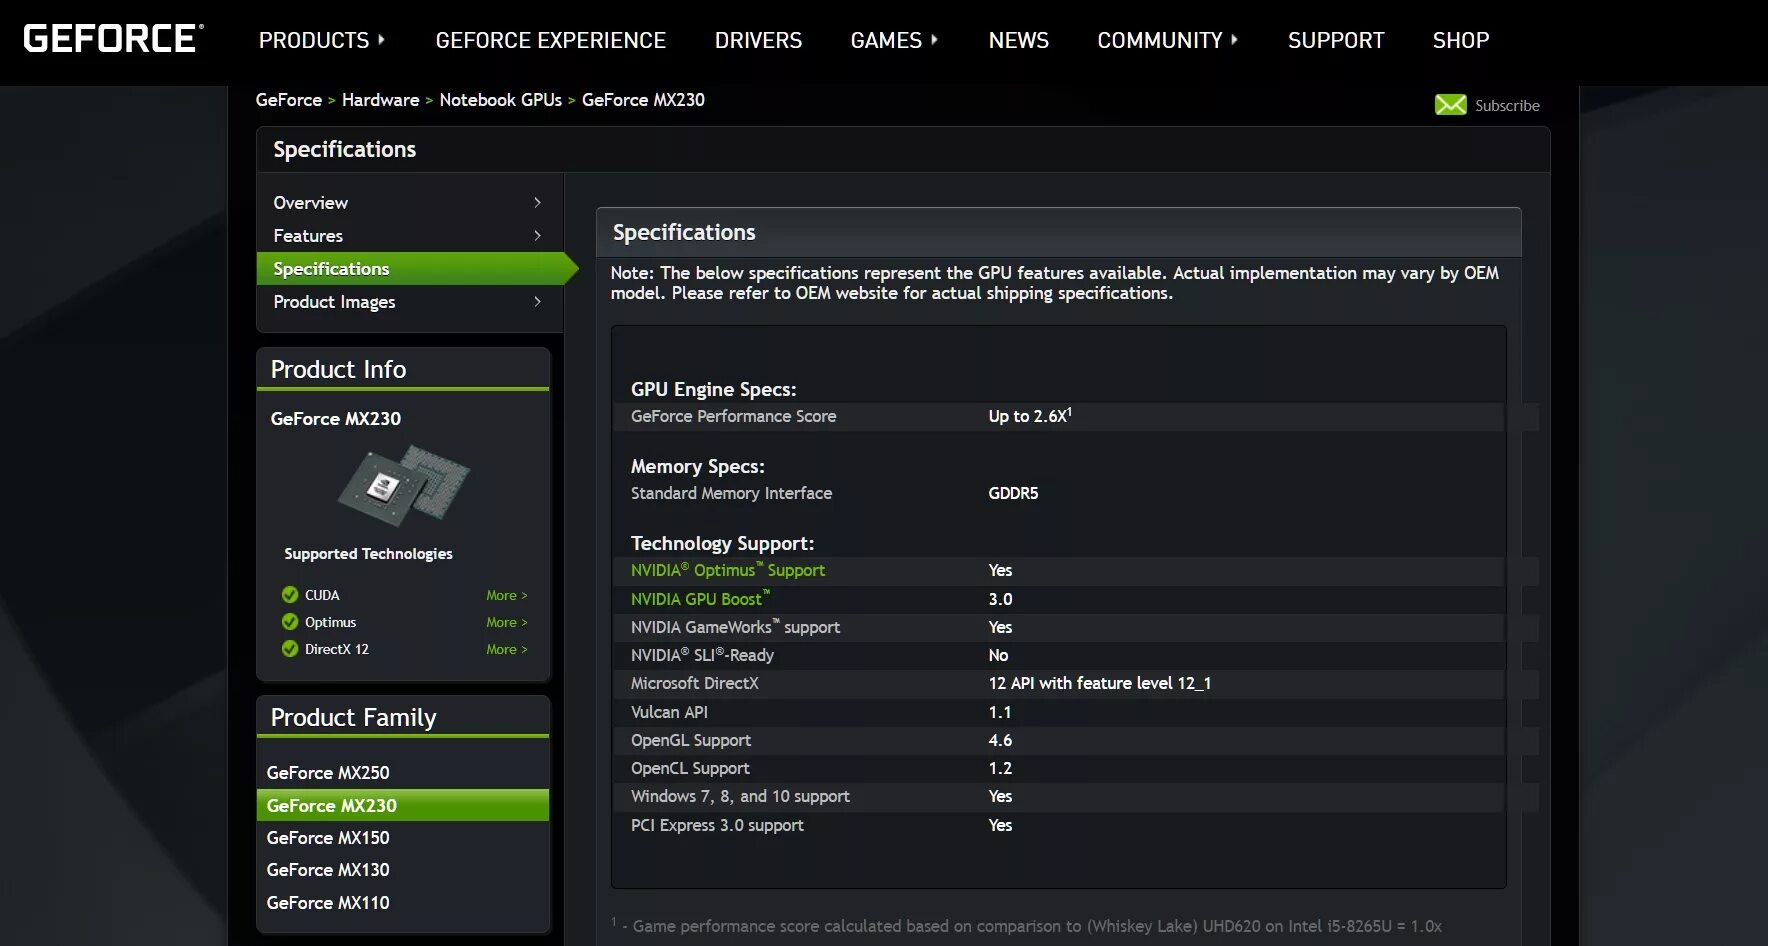Select GeForce MX150 in Product Family
The image size is (1768, 946).
(328, 838)
